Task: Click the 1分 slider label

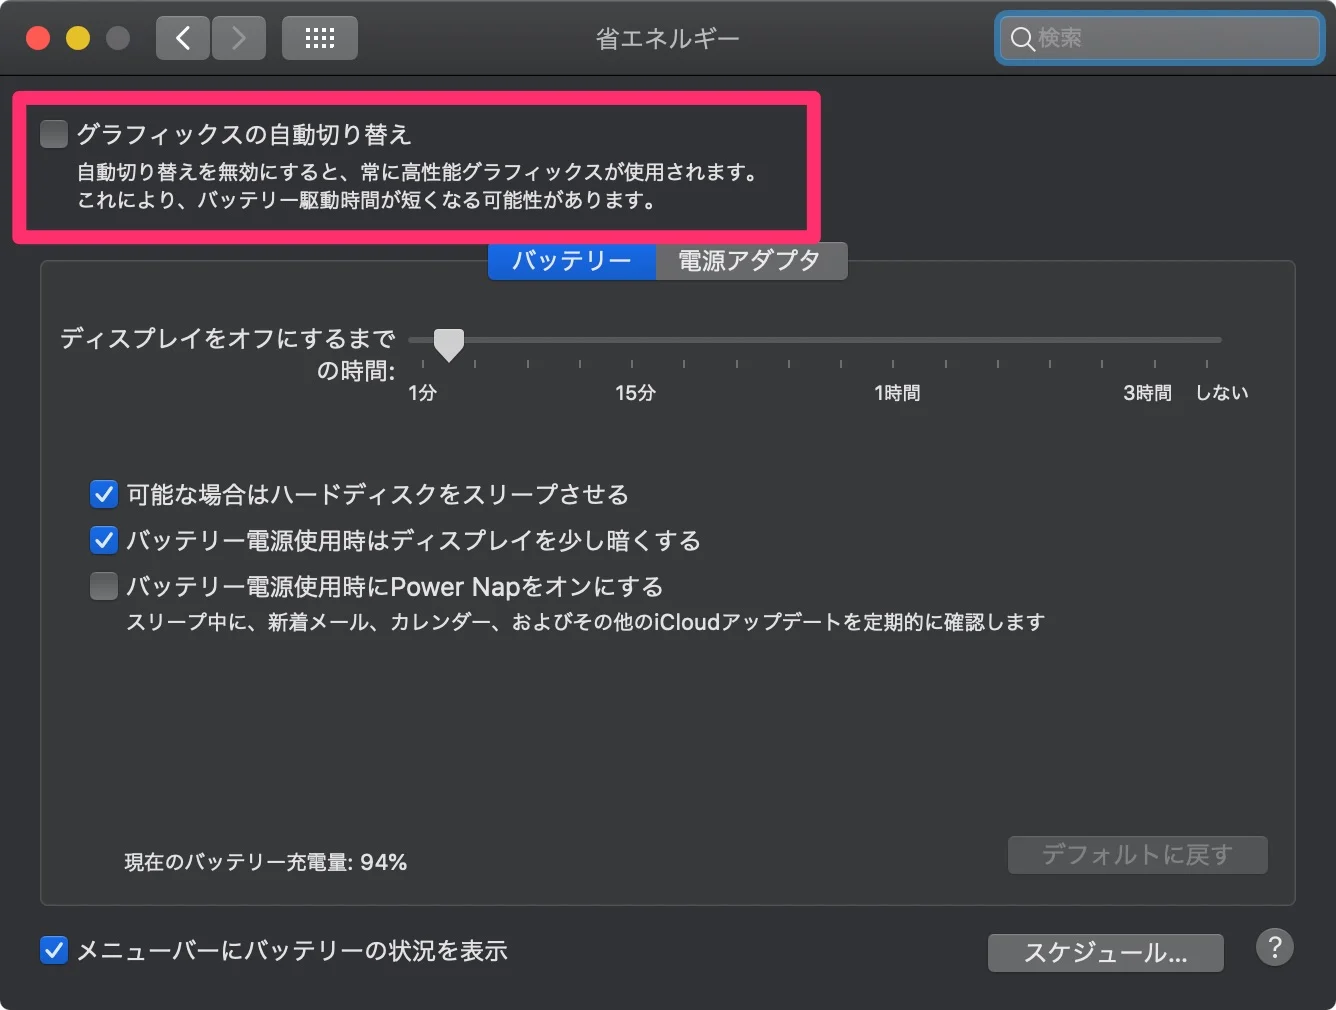Action: tap(423, 393)
